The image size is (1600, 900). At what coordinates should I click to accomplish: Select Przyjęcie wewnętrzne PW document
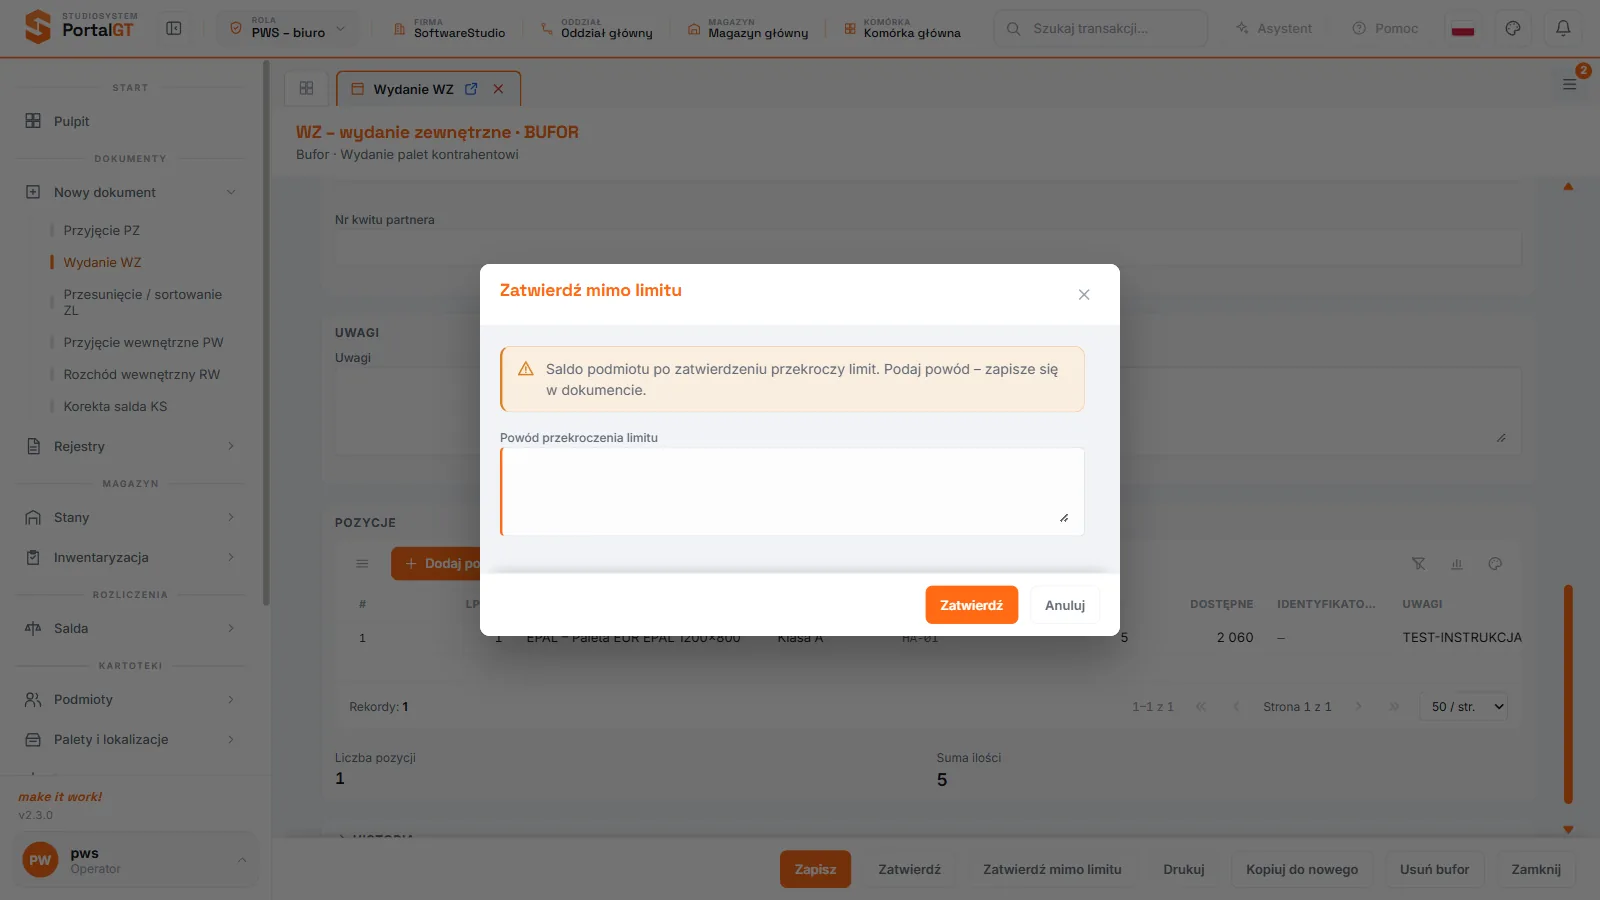[x=143, y=342]
